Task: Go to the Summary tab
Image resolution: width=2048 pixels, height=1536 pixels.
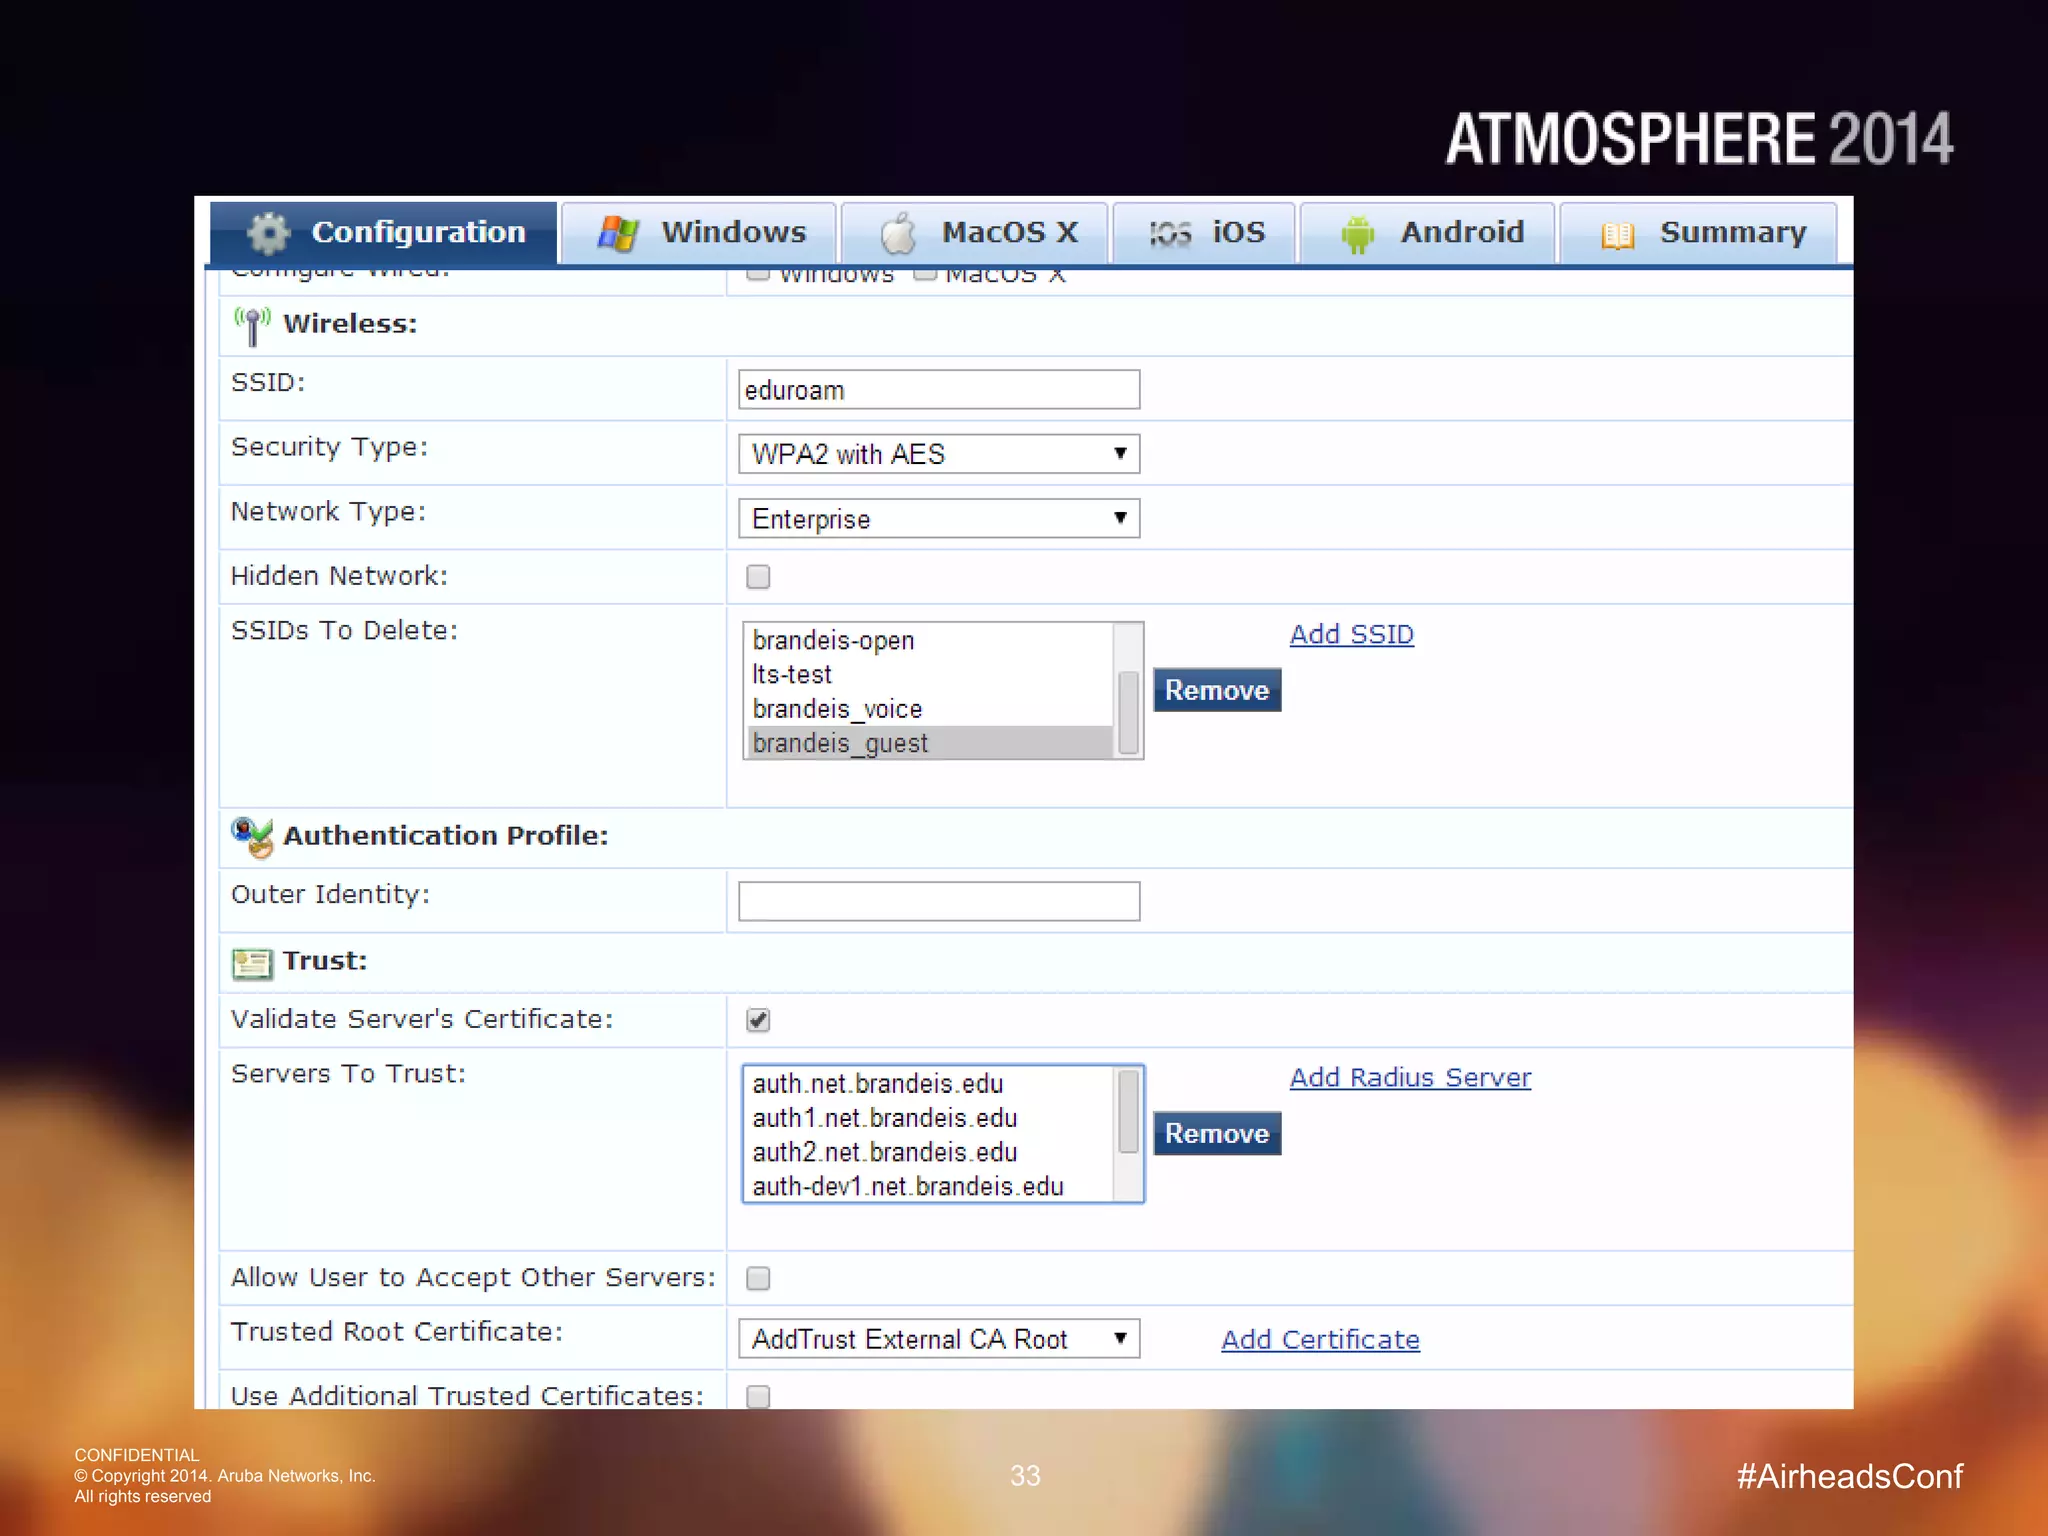Action: pyautogui.click(x=1698, y=233)
